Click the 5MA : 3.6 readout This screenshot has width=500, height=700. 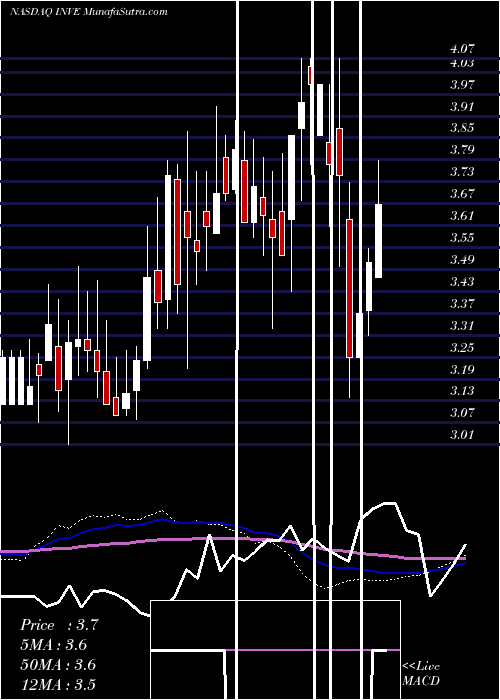54,645
